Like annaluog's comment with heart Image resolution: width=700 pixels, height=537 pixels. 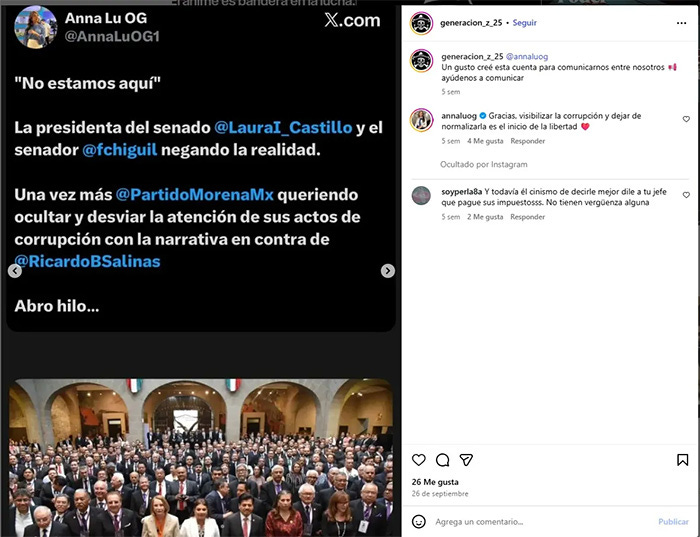686,119
